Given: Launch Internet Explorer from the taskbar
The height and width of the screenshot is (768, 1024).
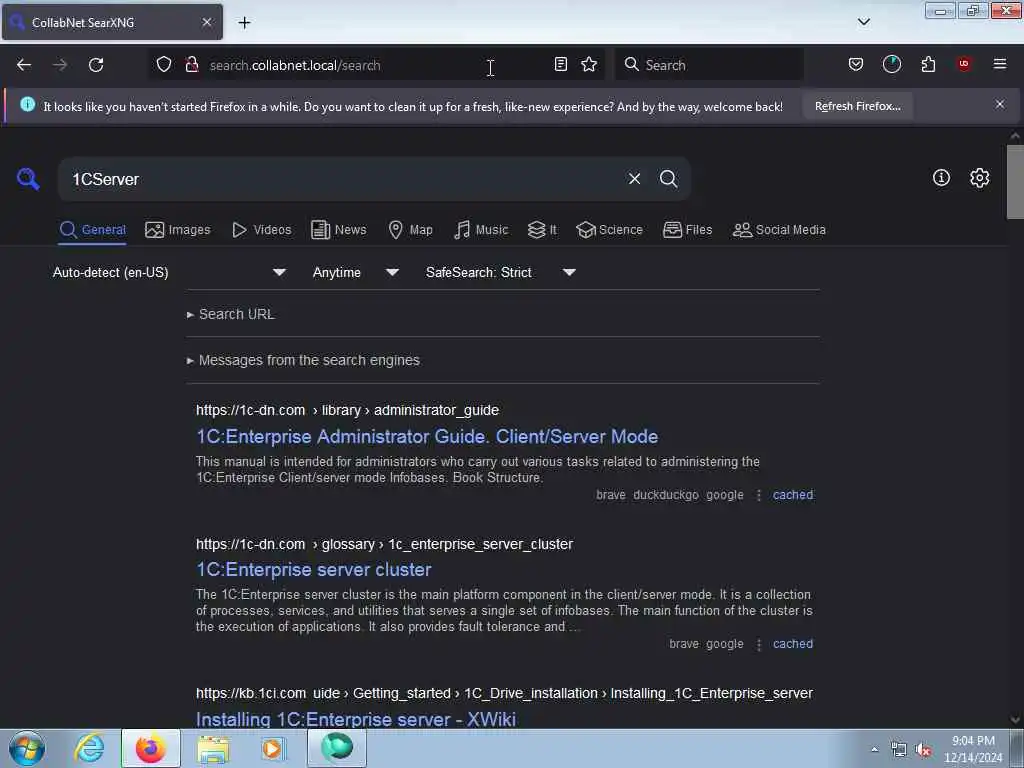Looking at the screenshot, I should [x=89, y=748].
